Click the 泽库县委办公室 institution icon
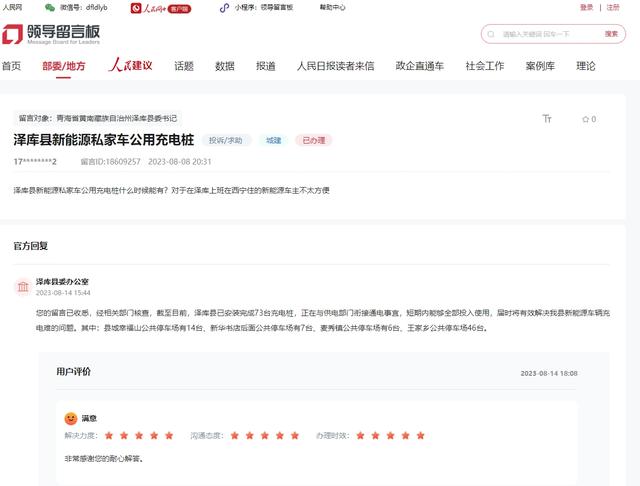The width and height of the screenshot is (640, 486). point(22,288)
